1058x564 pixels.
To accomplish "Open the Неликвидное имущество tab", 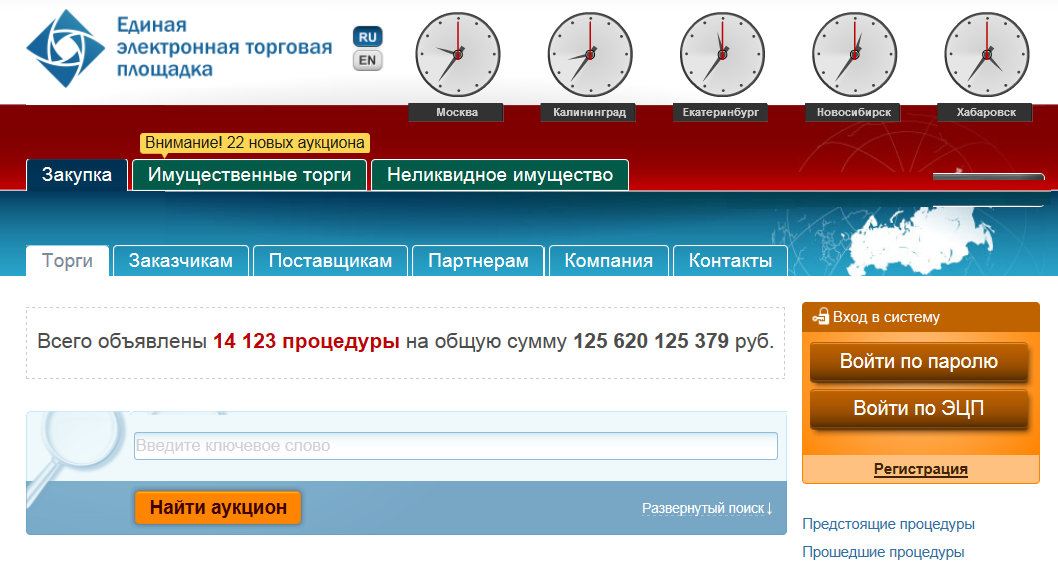I will click(x=500, y=175).
